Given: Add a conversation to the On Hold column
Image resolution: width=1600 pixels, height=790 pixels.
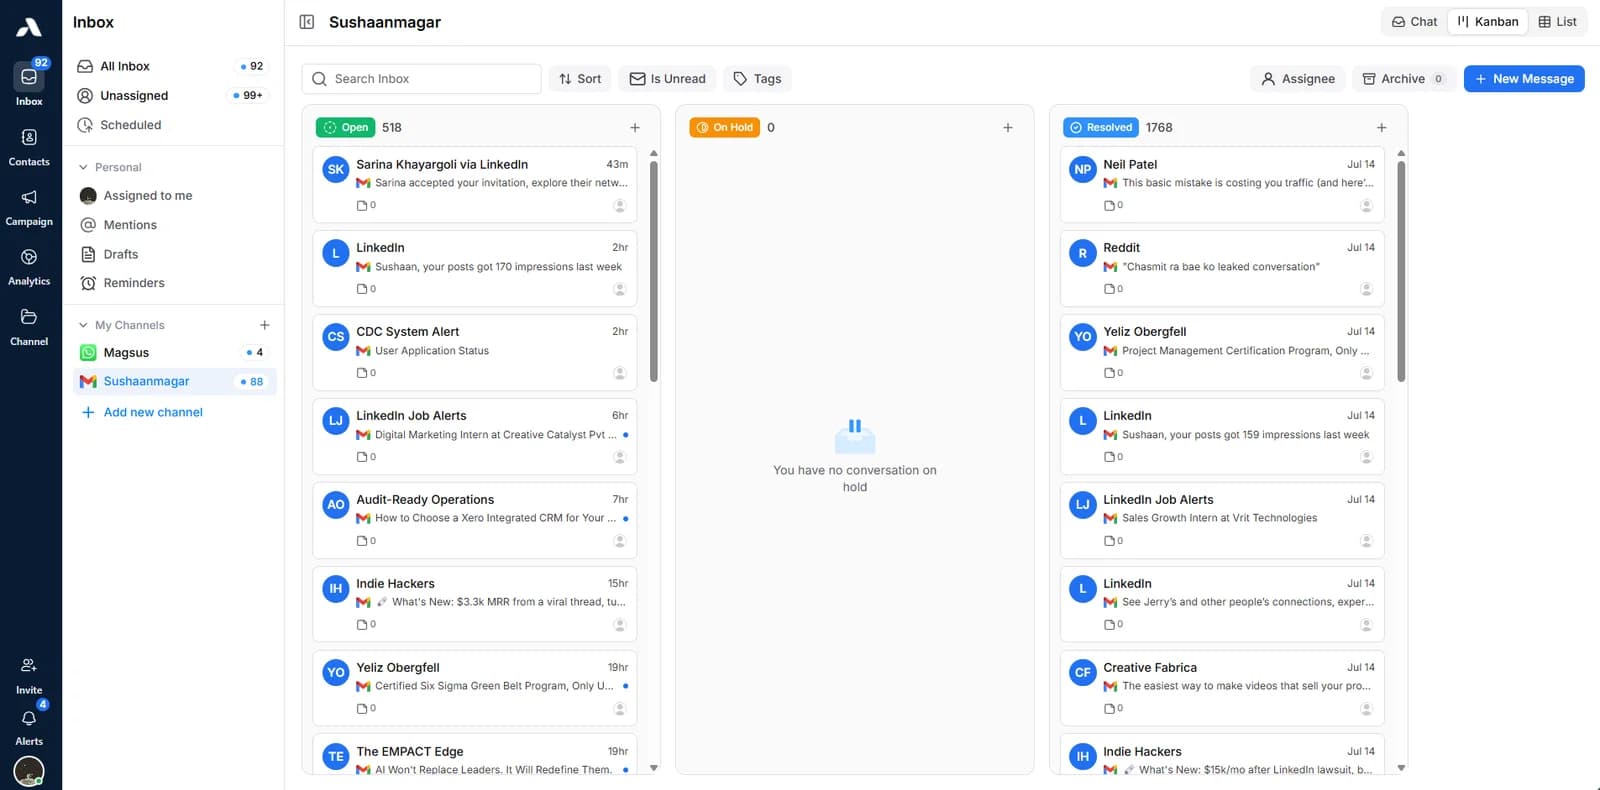Looking at the screenshot, I should point(1008,128).
